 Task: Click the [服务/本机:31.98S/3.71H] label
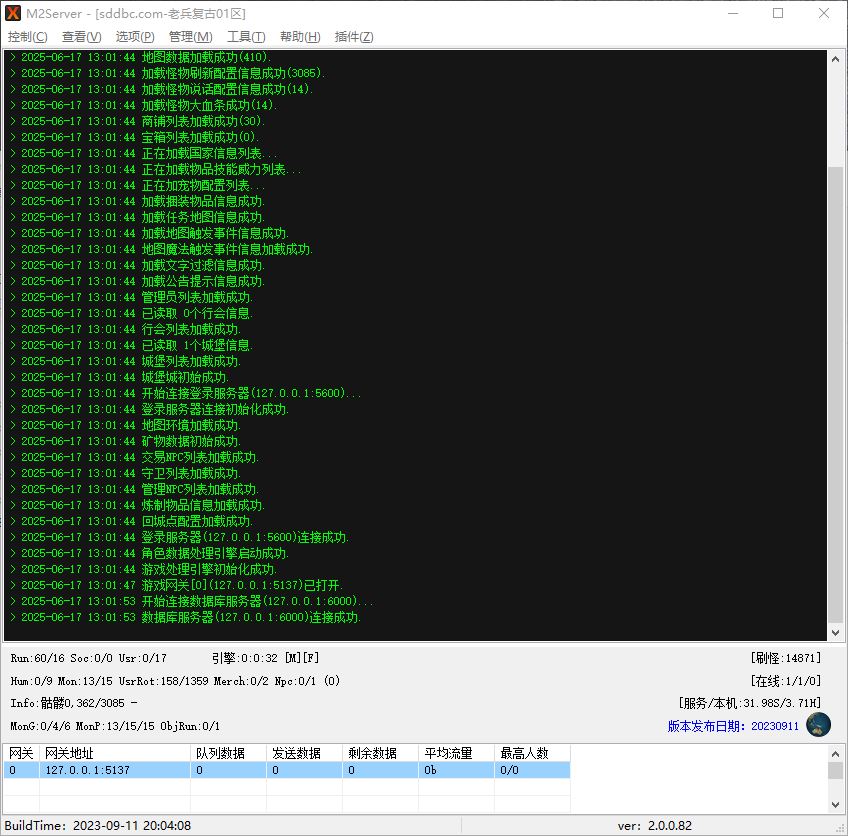point(750,703)
